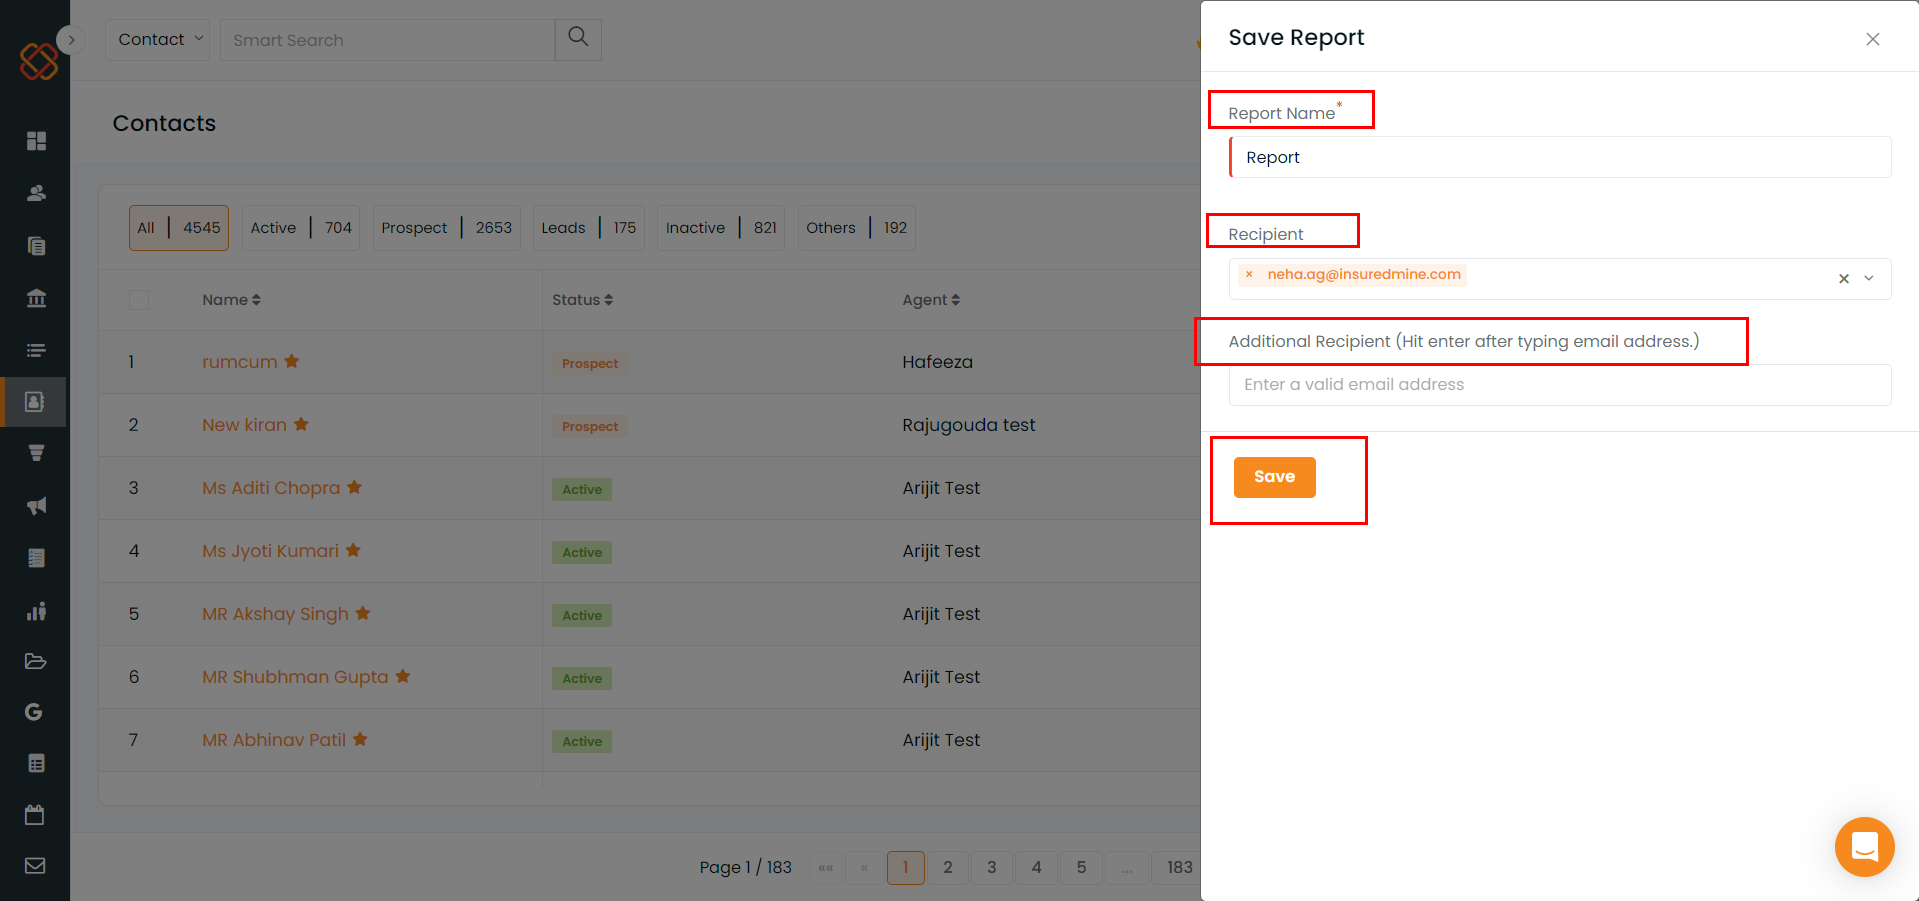The height and width of the screenshot is (901, 1919).
Task: Open the megaphone campaigns icon in sidebar
Action: point(36,506)
